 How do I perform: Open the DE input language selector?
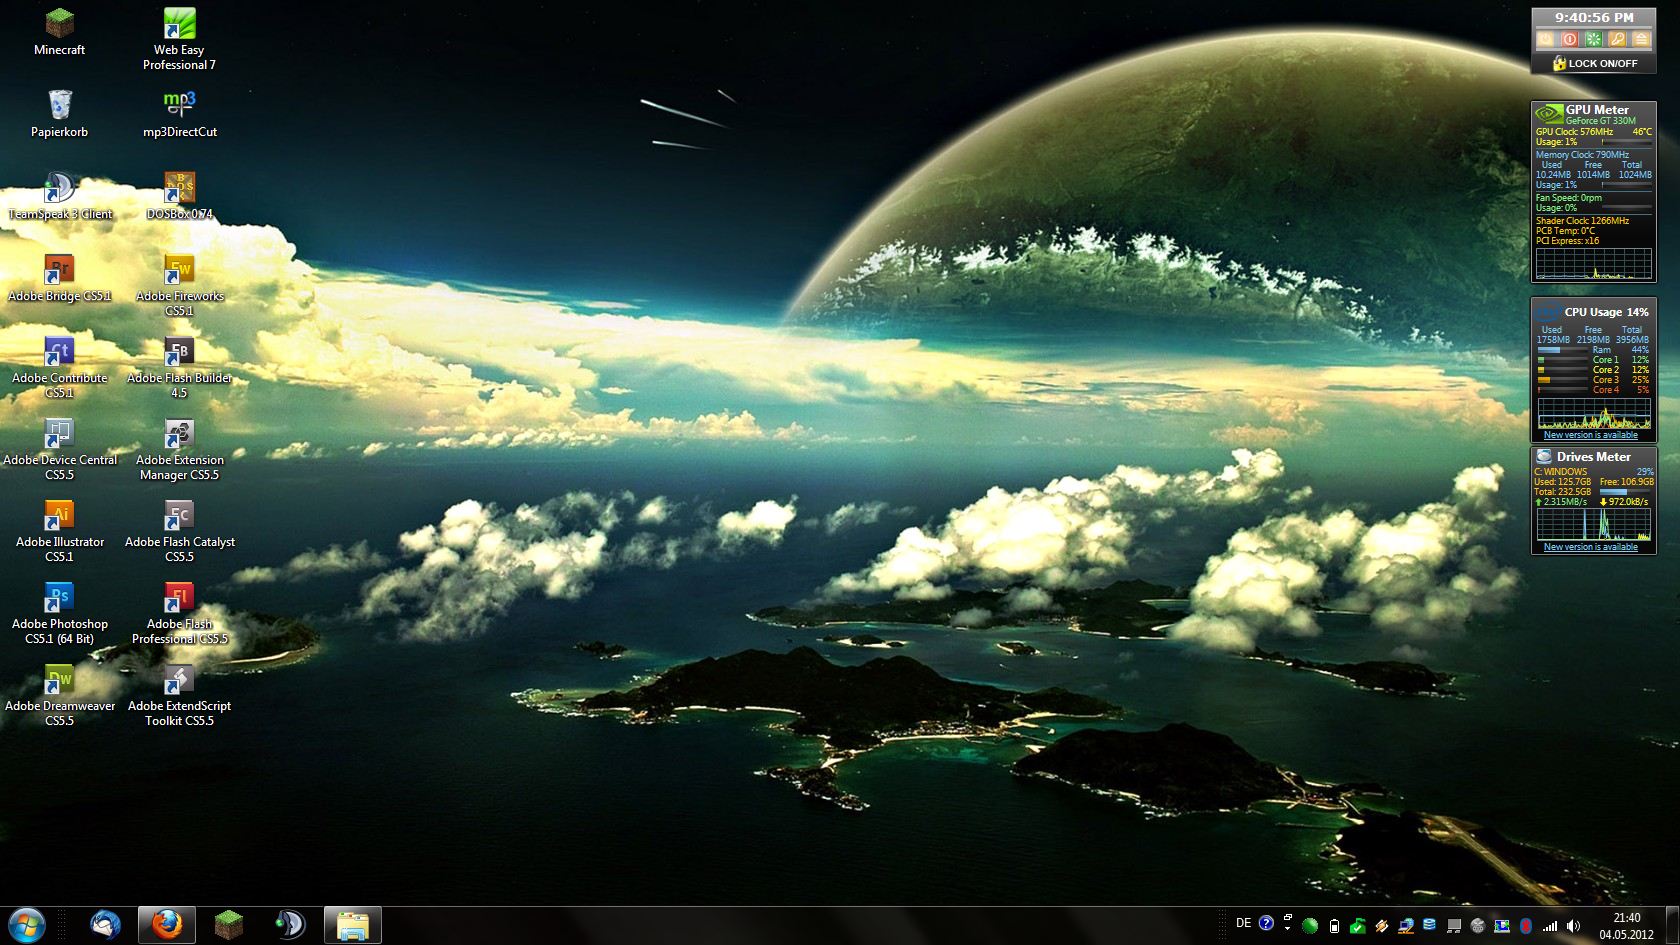point(1243,923)
